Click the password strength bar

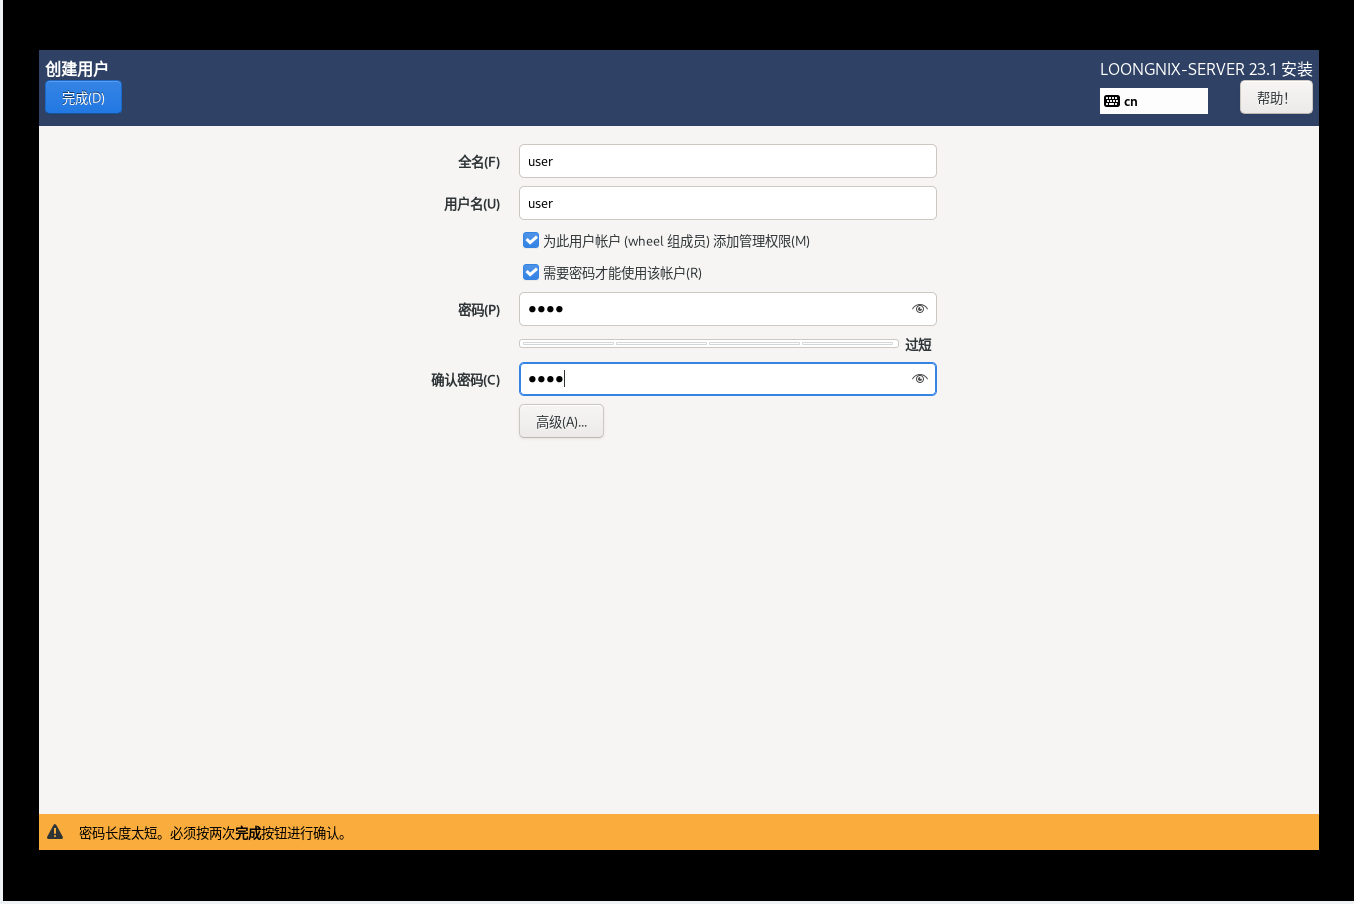[708, 343]
